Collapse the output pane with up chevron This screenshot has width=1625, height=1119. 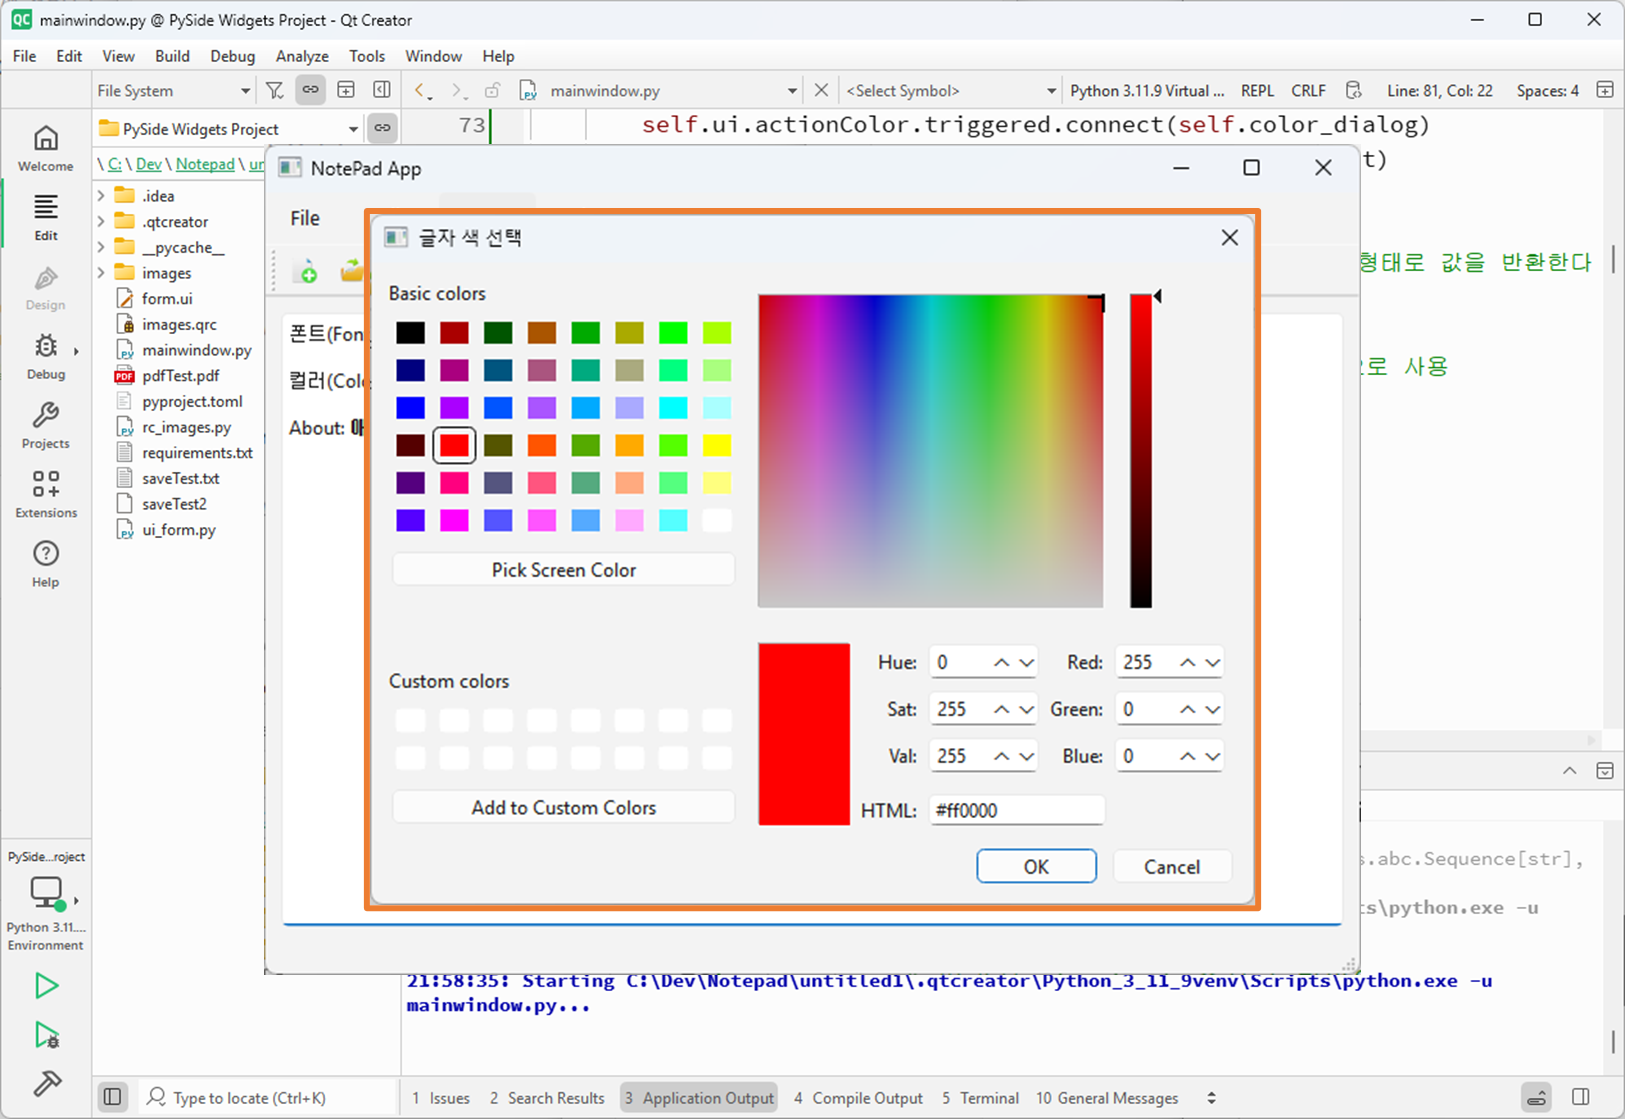point(1569,771)
